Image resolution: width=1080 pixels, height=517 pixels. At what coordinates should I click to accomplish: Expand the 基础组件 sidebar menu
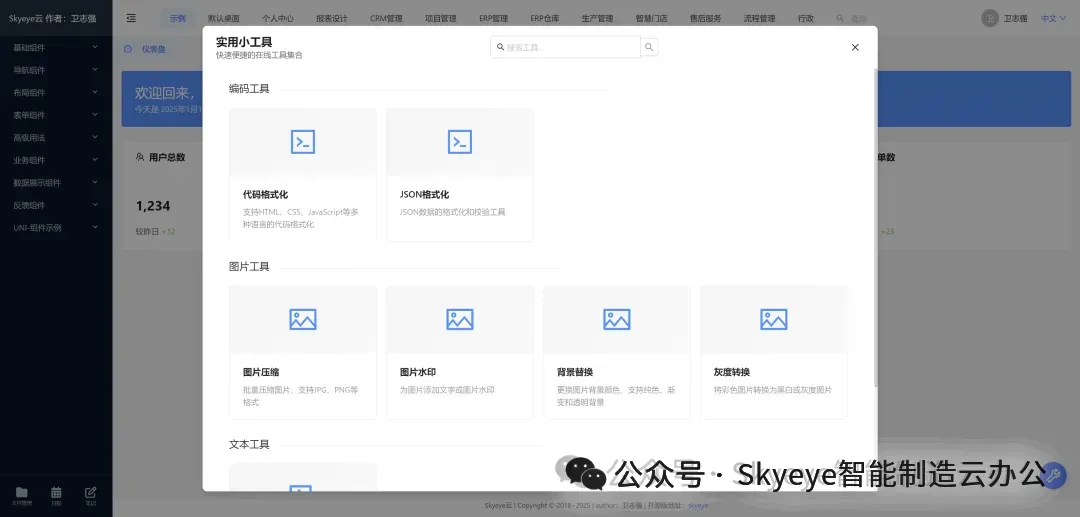56,48
